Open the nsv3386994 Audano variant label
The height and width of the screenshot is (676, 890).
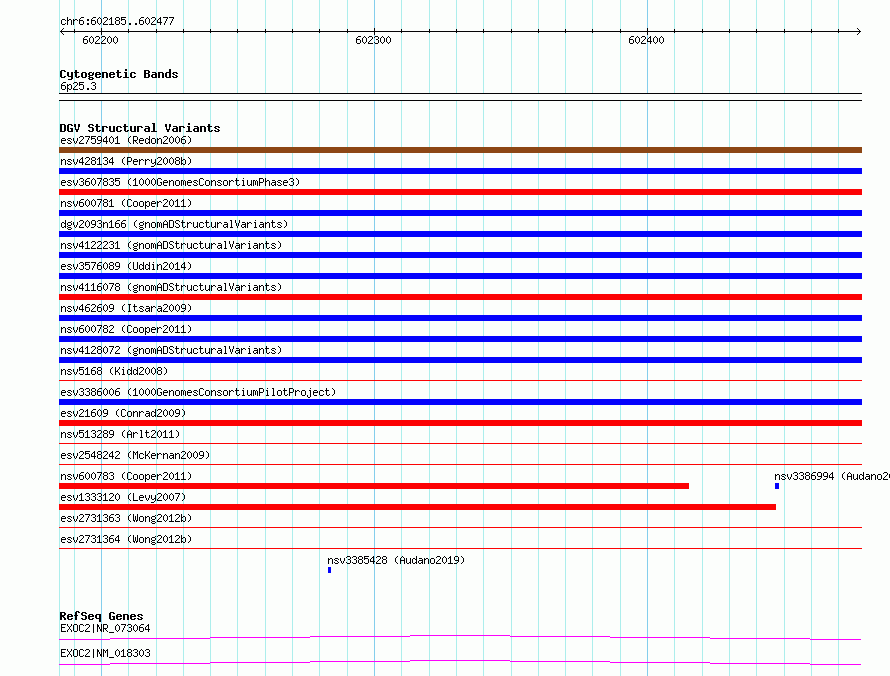click(832, 476)
